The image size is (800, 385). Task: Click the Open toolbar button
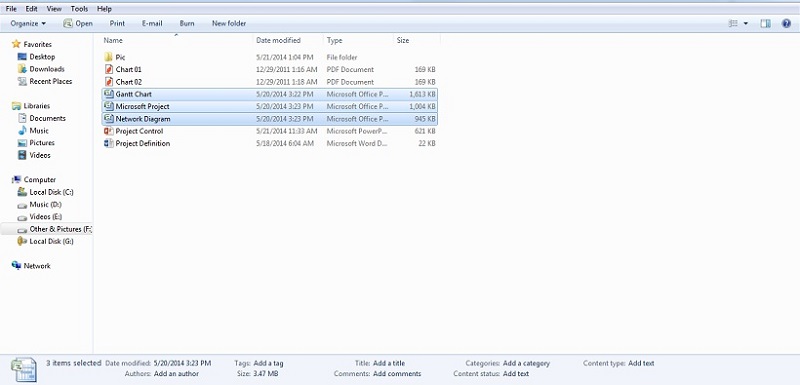78,23
